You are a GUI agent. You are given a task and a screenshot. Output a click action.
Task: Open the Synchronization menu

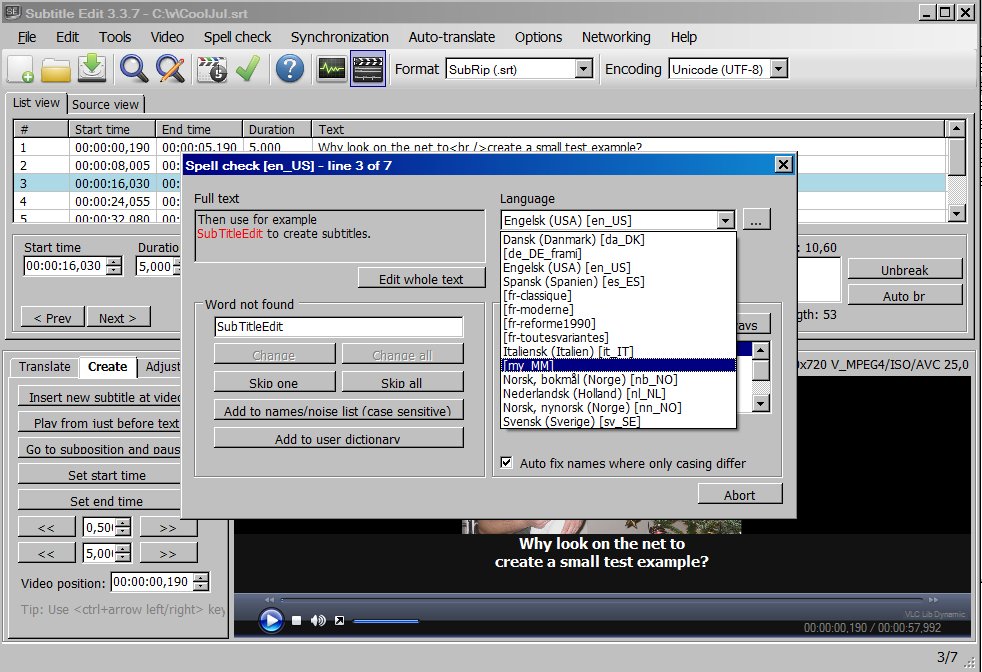[x=339, y=37]
